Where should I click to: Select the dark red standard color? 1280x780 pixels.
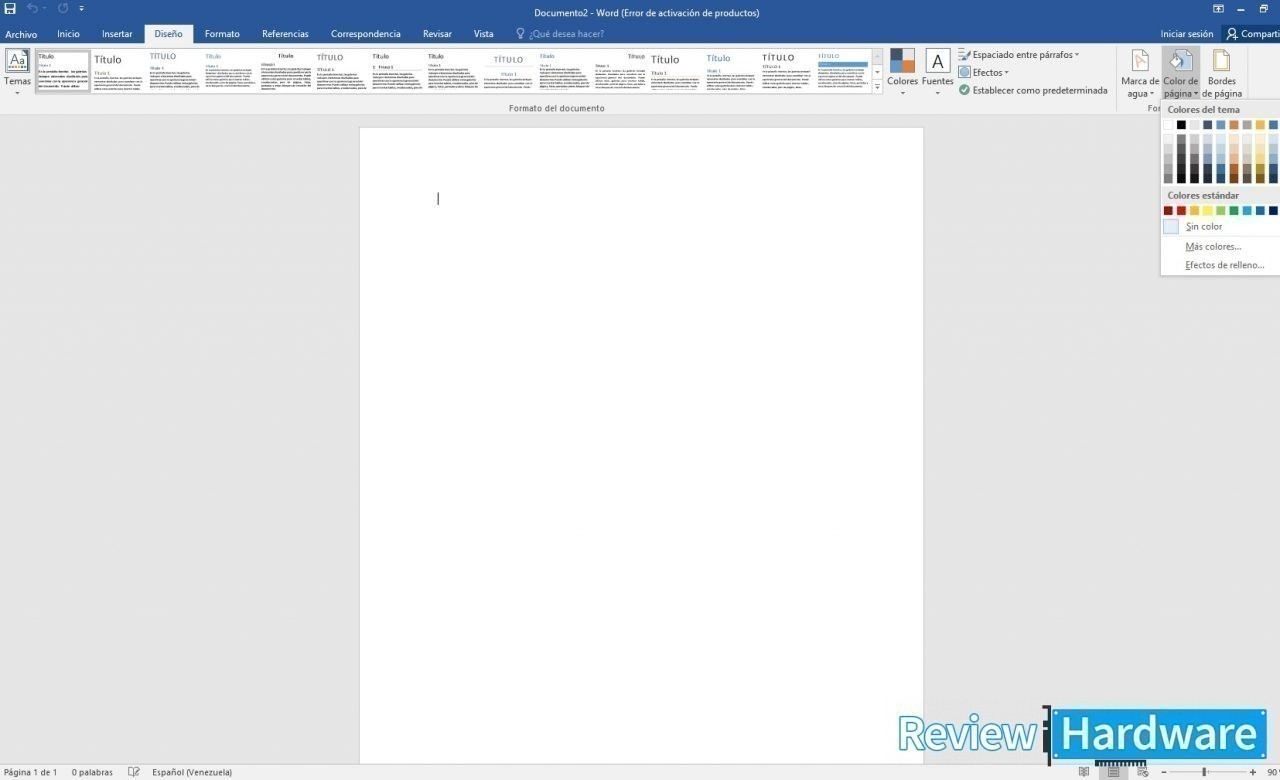pos(1168,211)
